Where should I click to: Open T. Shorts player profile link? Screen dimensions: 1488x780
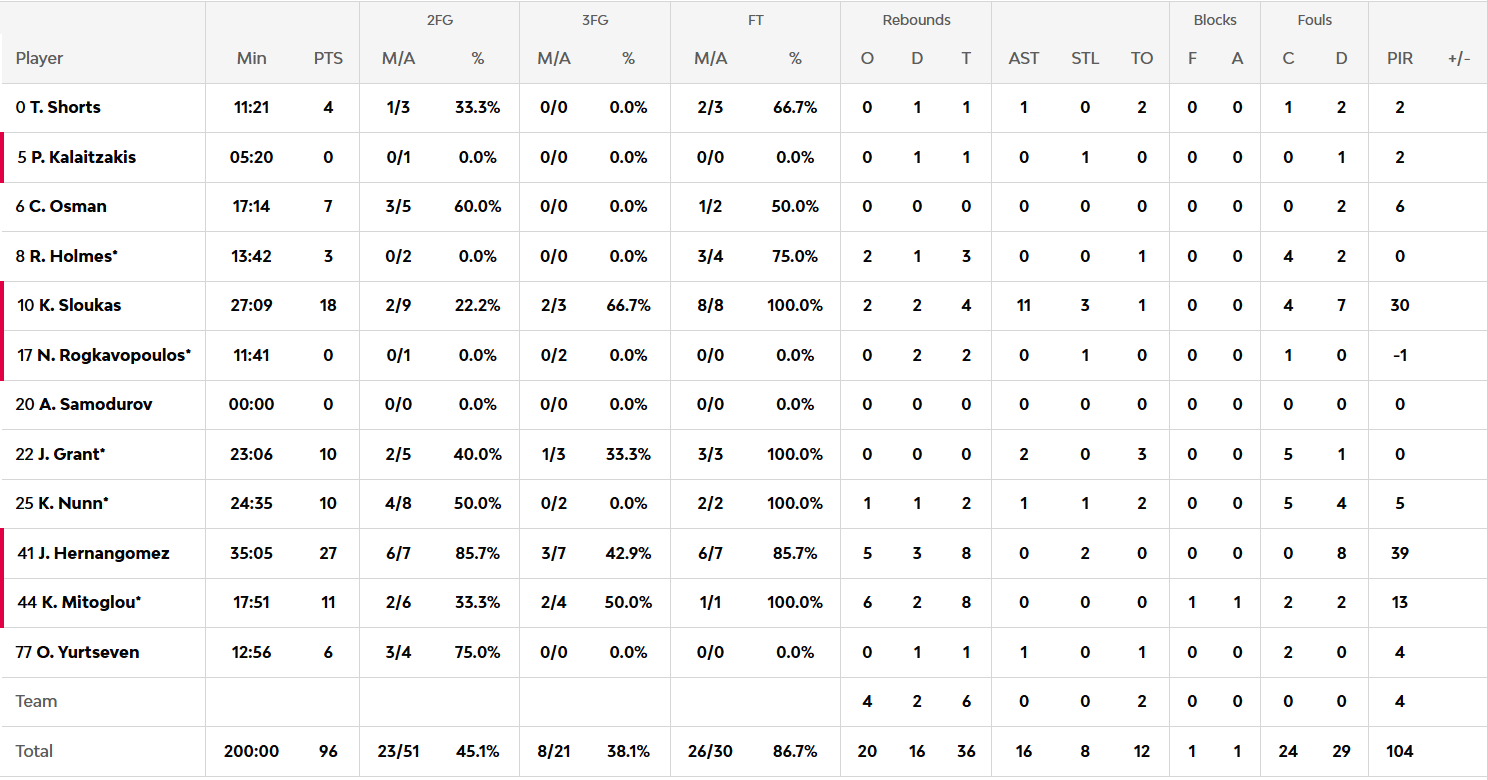point(65,107)
